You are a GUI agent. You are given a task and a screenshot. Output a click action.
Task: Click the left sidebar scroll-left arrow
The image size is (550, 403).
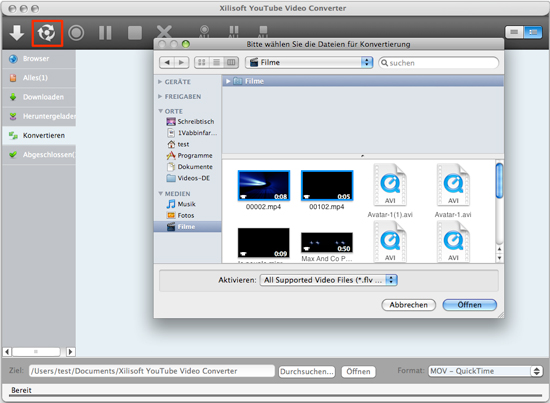click(7, 351)
